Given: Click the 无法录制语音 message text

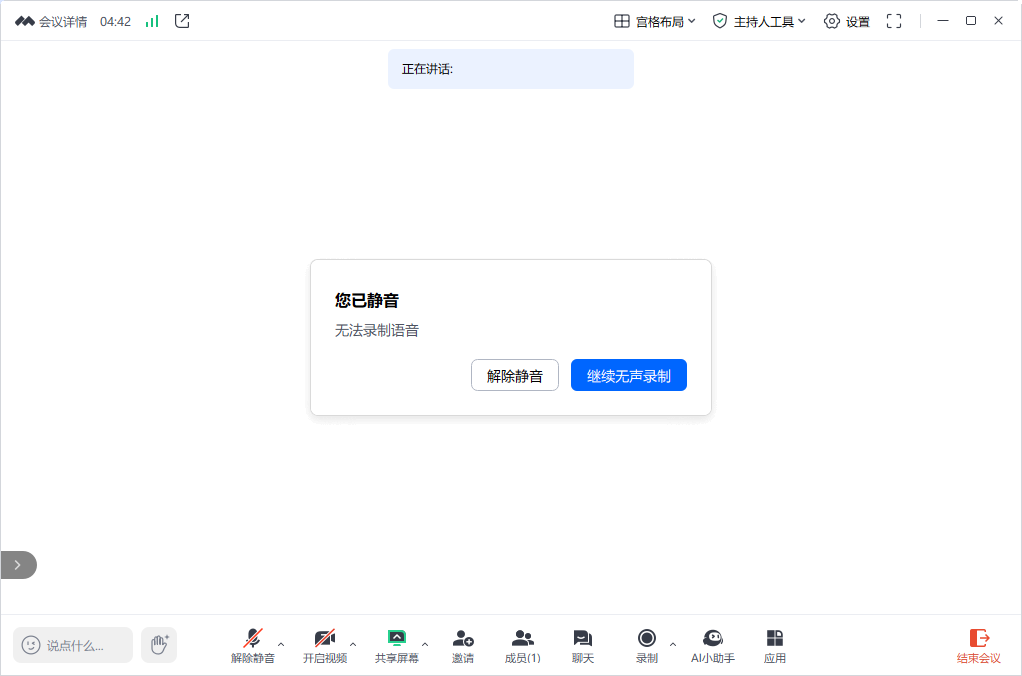Looking at the screenshot, I should click(377, 331).
